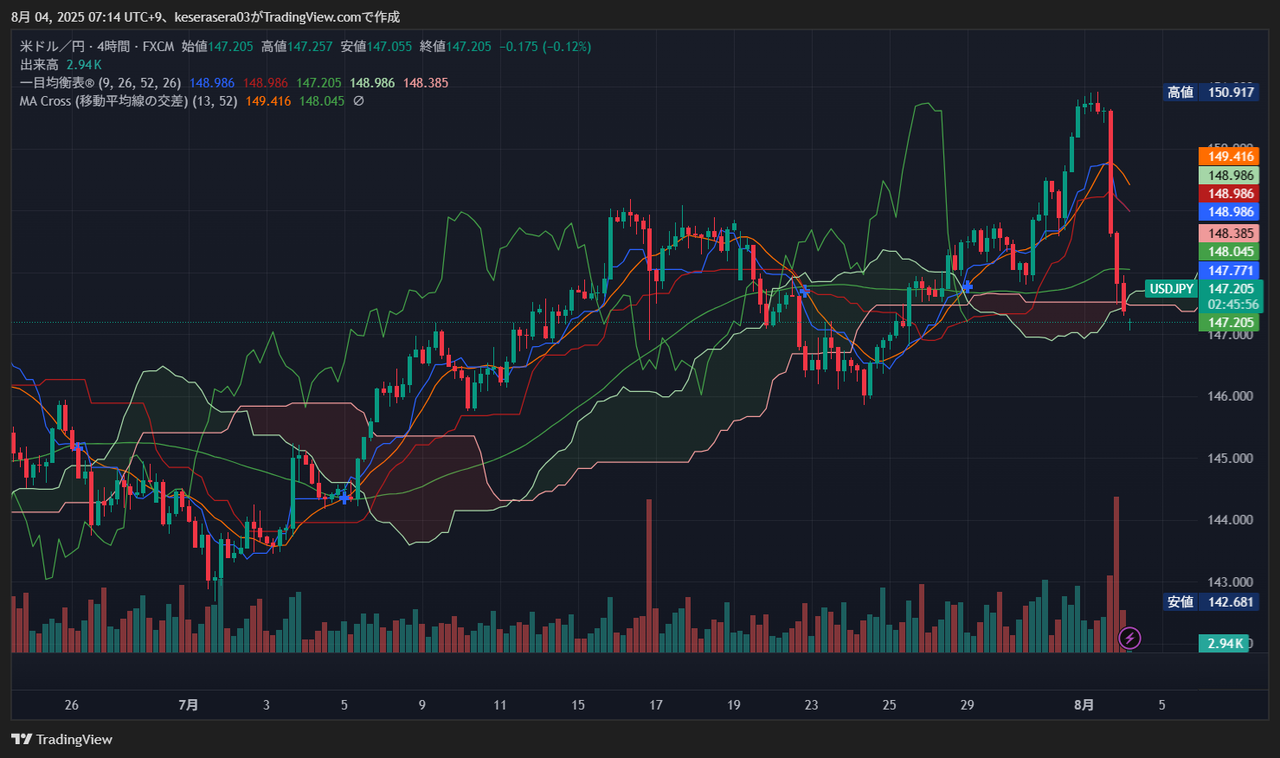Click the 25 date label on time axis
The image size is (1280, 758).
pyautogui.click(x=889, y=705)
